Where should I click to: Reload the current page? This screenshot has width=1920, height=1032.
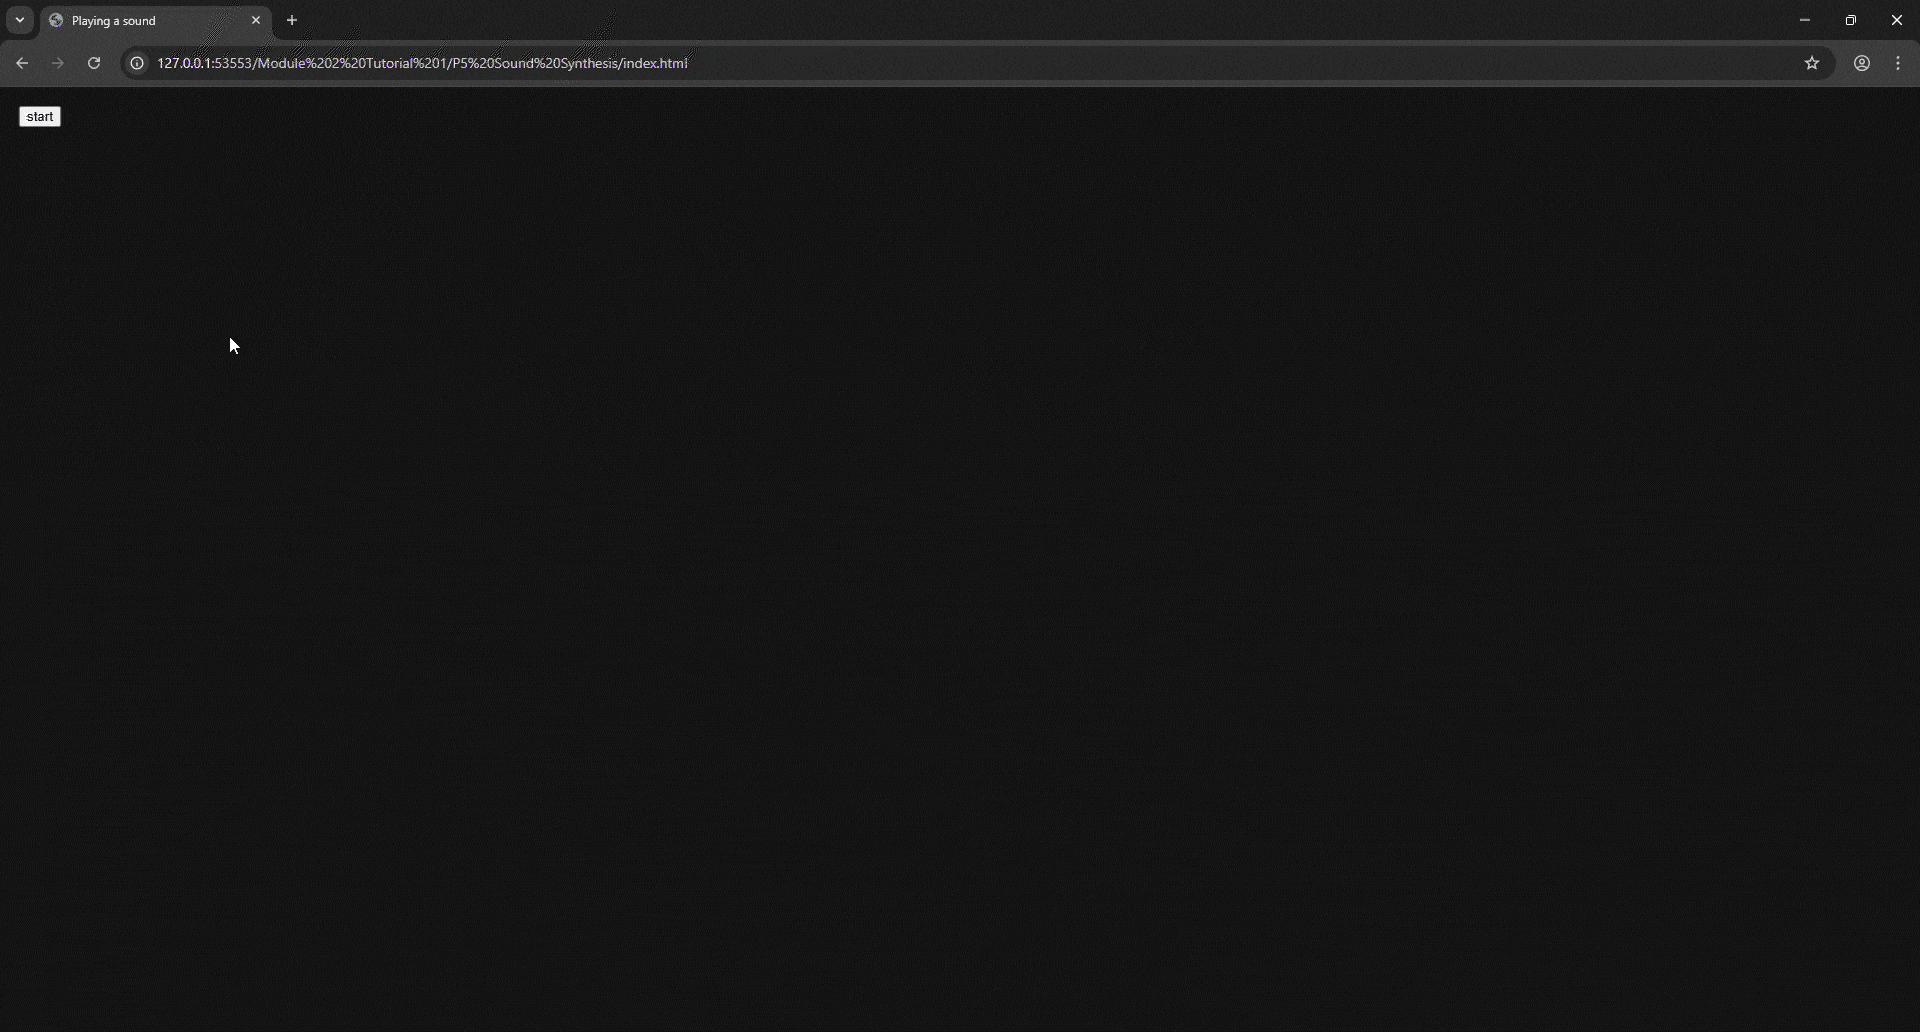(93, 62)
